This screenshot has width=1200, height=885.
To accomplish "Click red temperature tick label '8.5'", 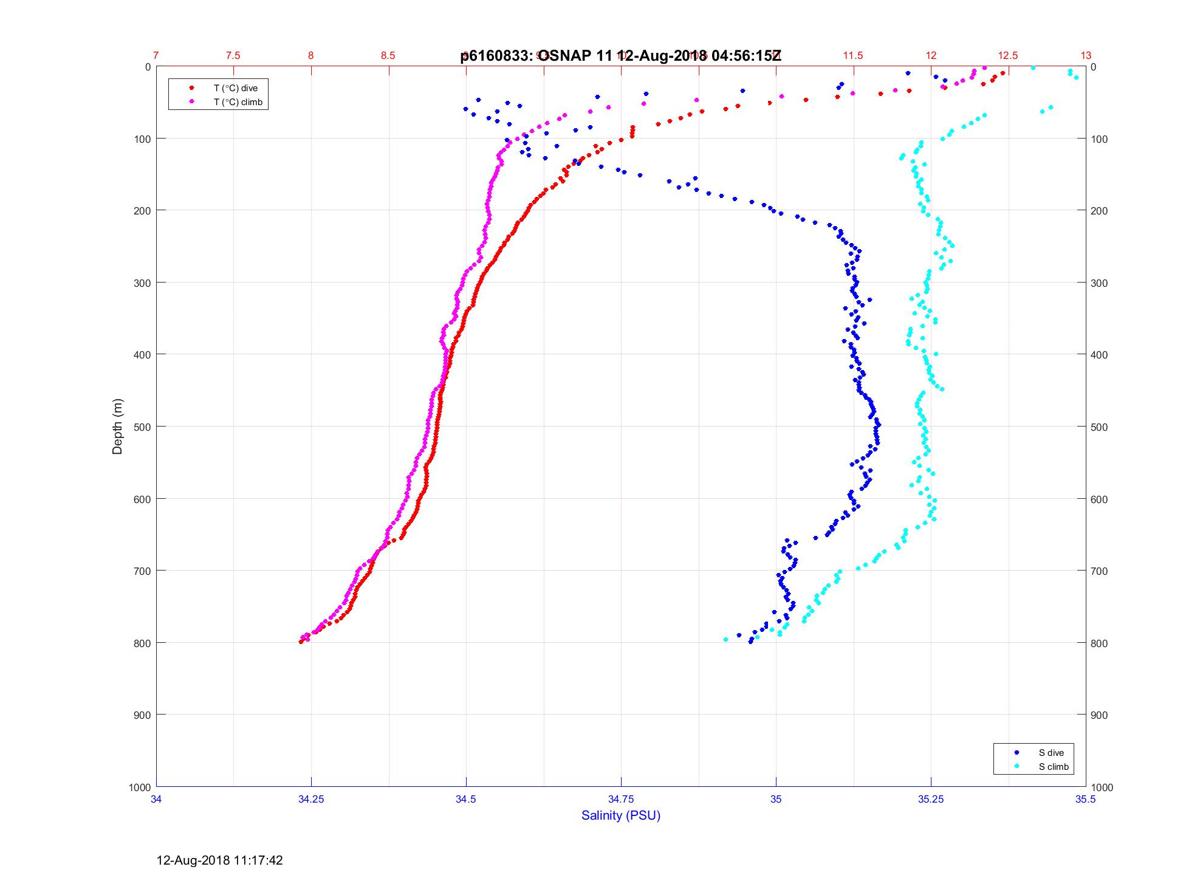I will click(x=389, y=55).
